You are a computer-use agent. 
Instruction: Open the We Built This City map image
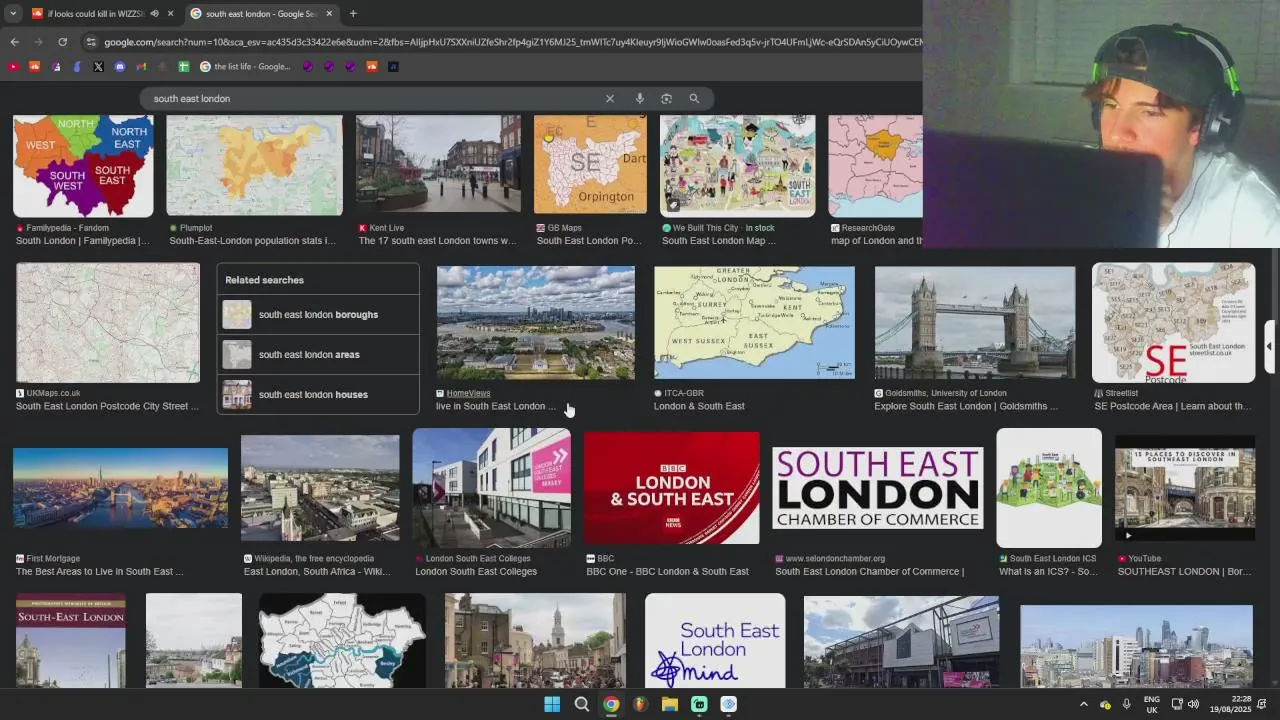point(737,165)
